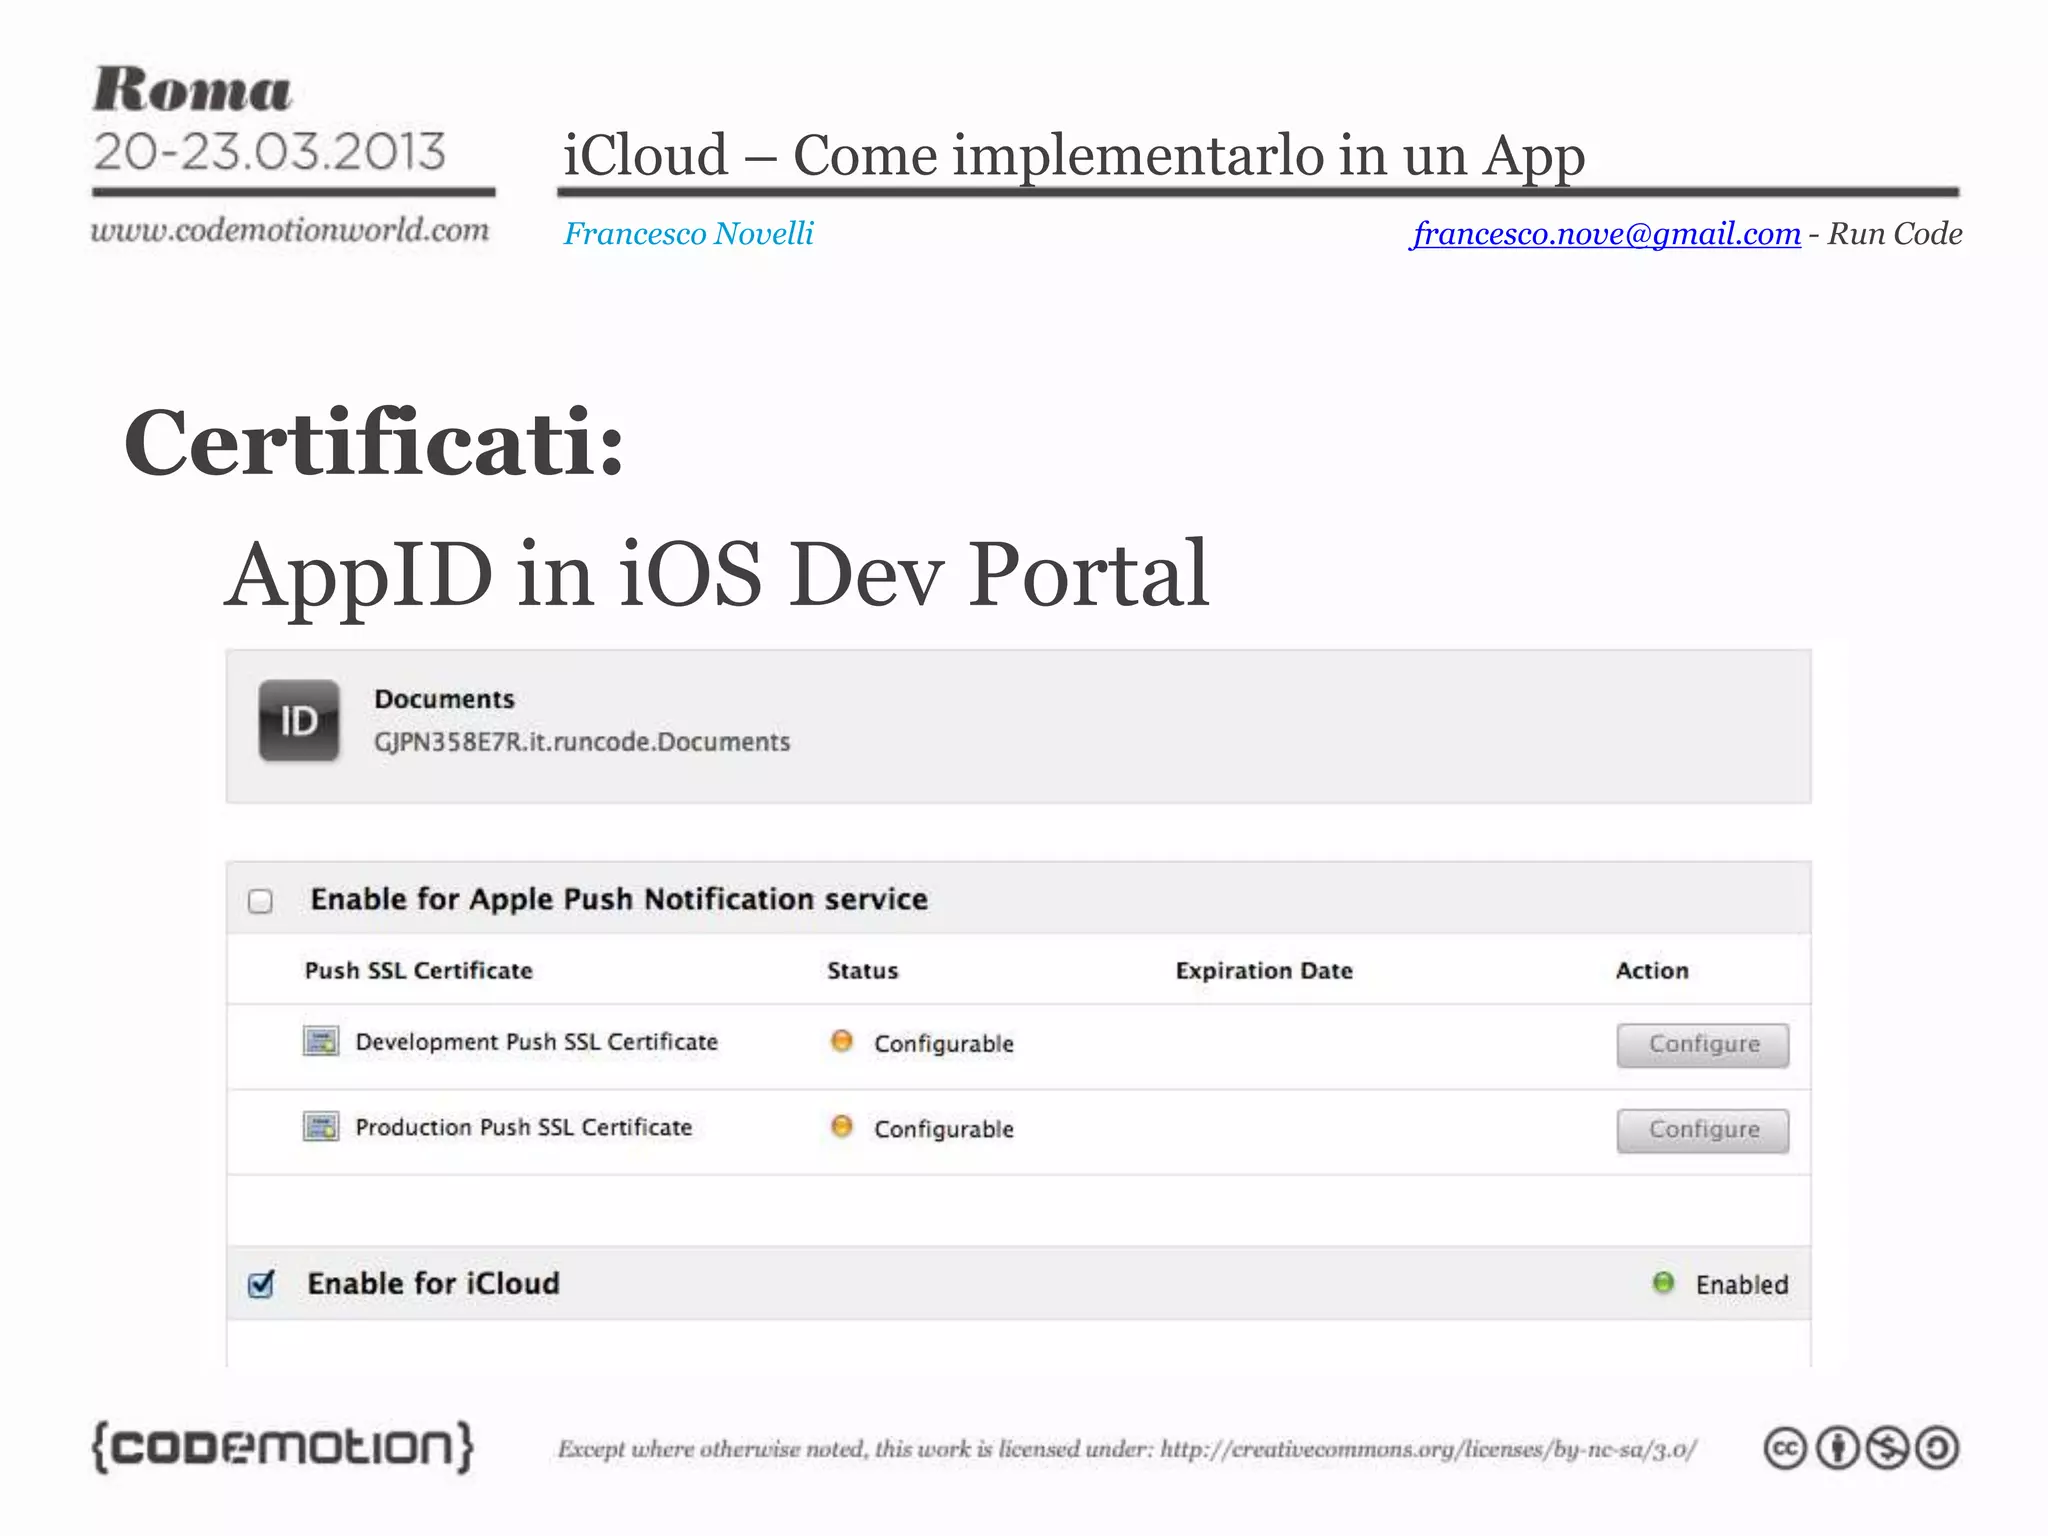Click the Production Push SSL Certificate icon
Viewport: 2048px width, 1536px height.
click(x=321, y=1127)
